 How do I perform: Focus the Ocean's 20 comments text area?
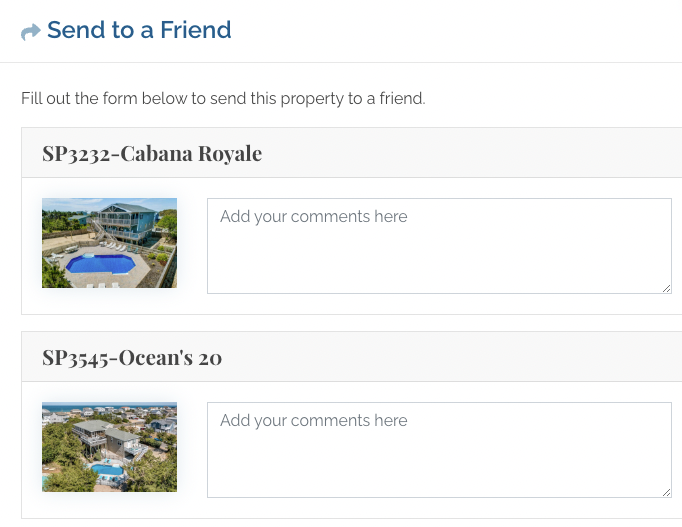coord(439,450)
